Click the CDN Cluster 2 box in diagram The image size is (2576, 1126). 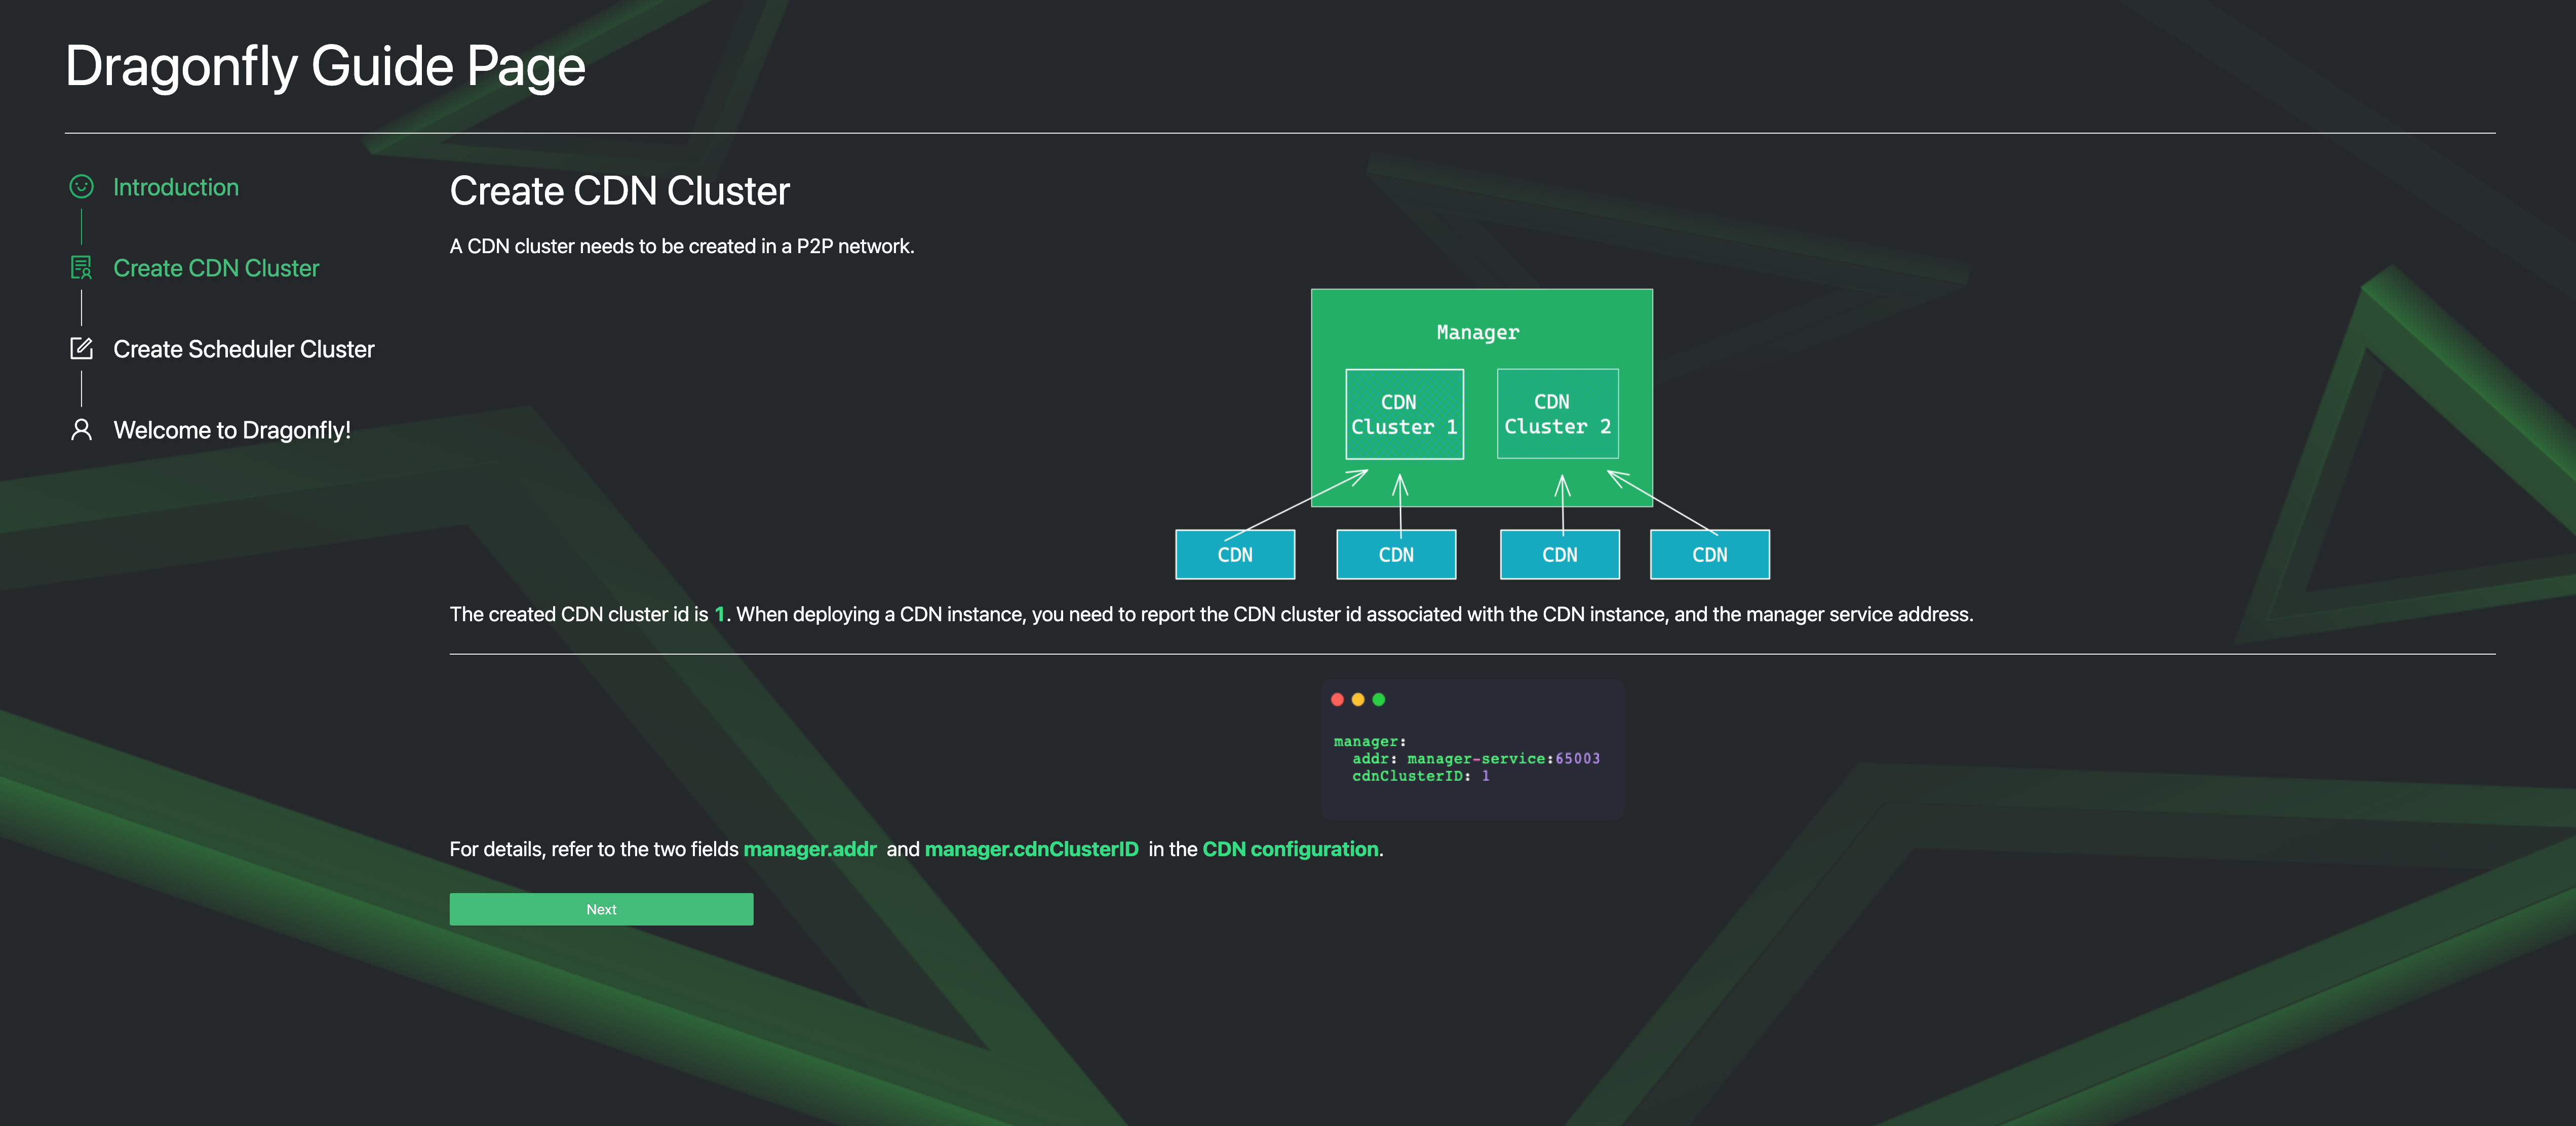[x=1557, y=414]
